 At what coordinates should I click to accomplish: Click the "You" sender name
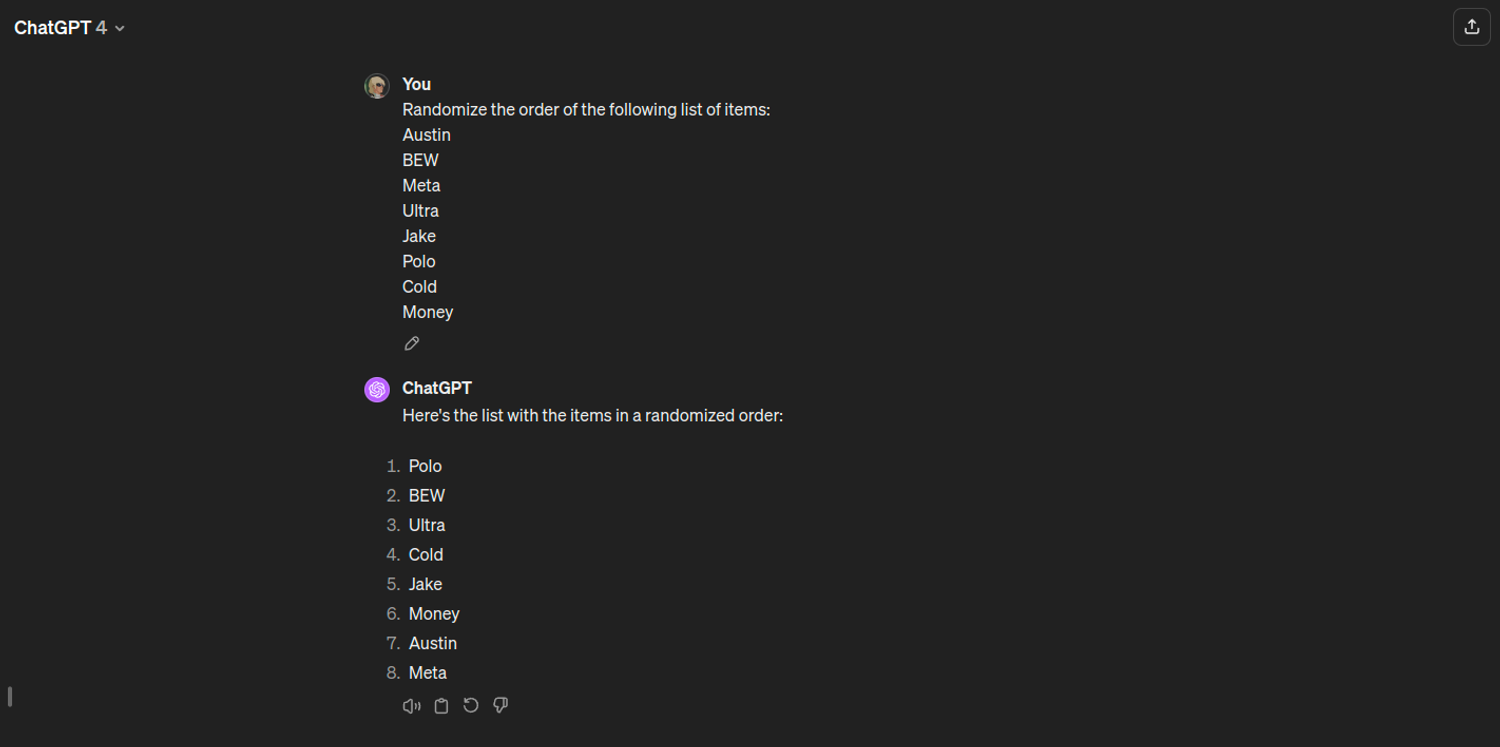416,84
